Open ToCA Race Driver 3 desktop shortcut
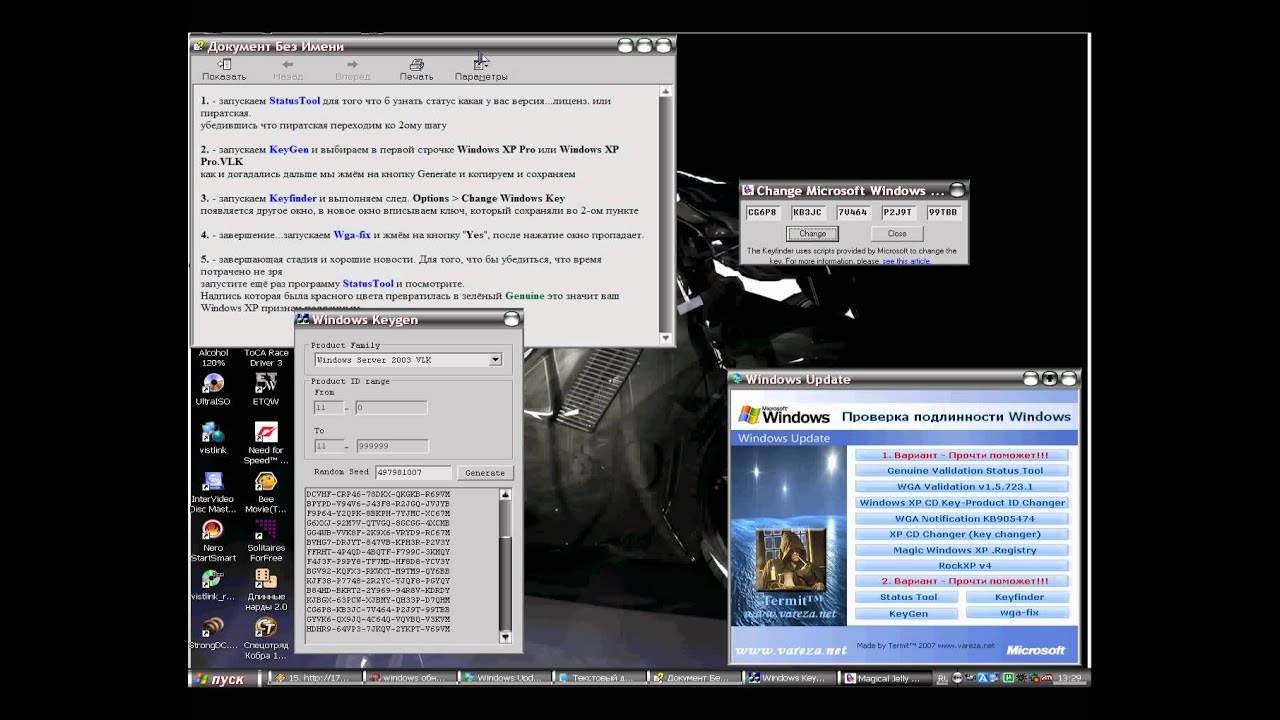 266,356
